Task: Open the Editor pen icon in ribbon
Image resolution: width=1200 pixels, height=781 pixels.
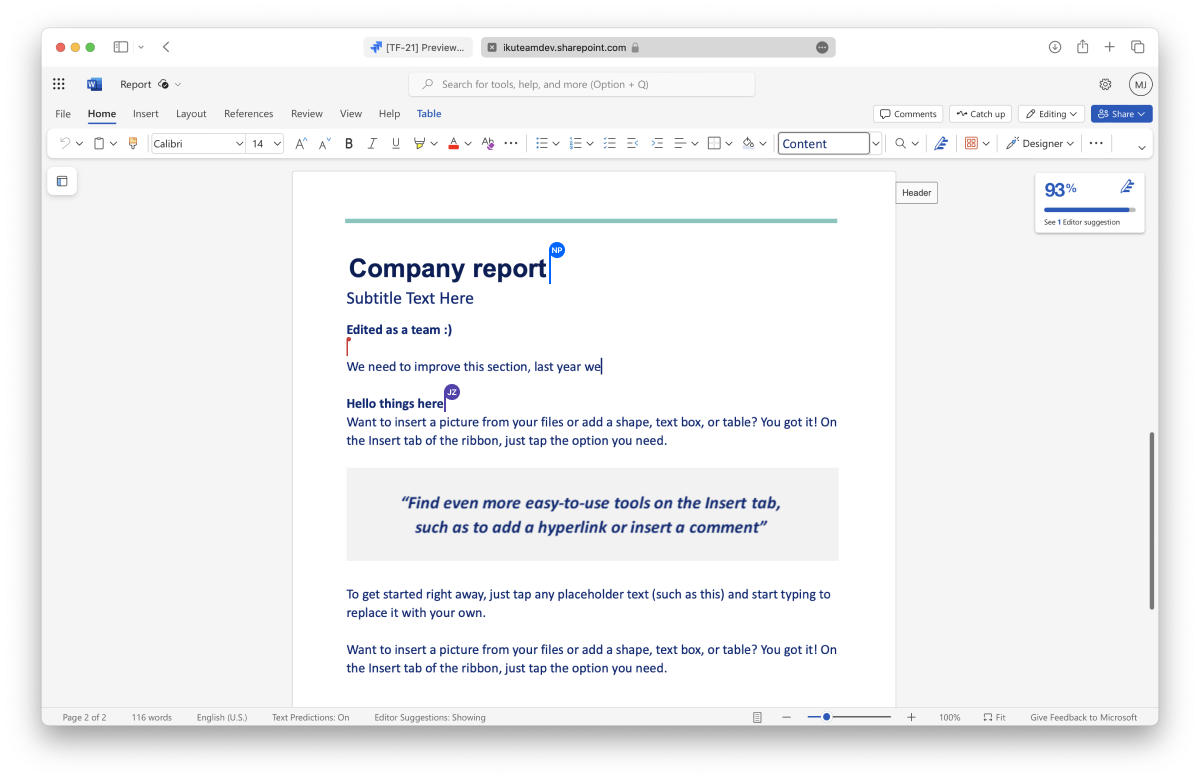Action: coord(940,144)
